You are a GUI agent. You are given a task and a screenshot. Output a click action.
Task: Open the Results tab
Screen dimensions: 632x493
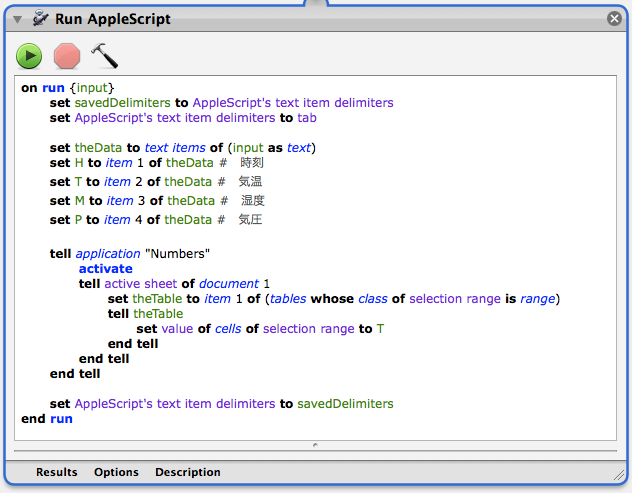pyautogui.click(x=57, y=472)
